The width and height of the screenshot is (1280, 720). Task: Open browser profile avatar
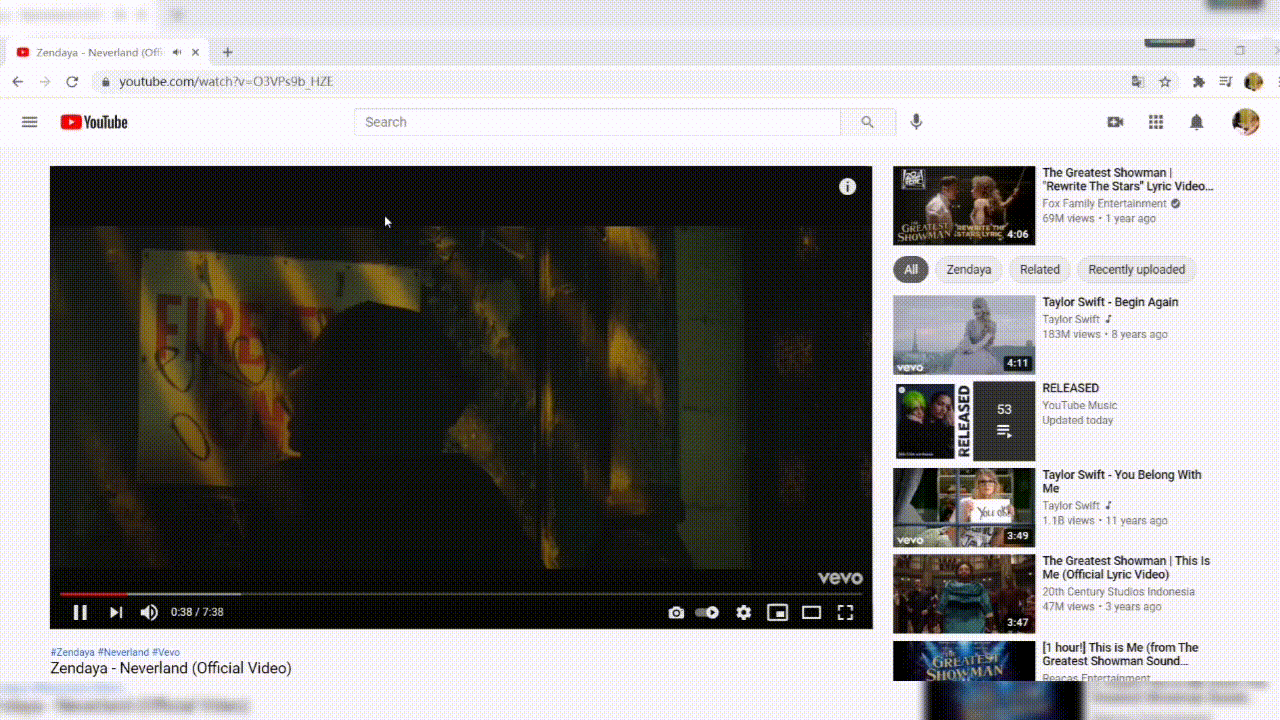[1253, 82]
